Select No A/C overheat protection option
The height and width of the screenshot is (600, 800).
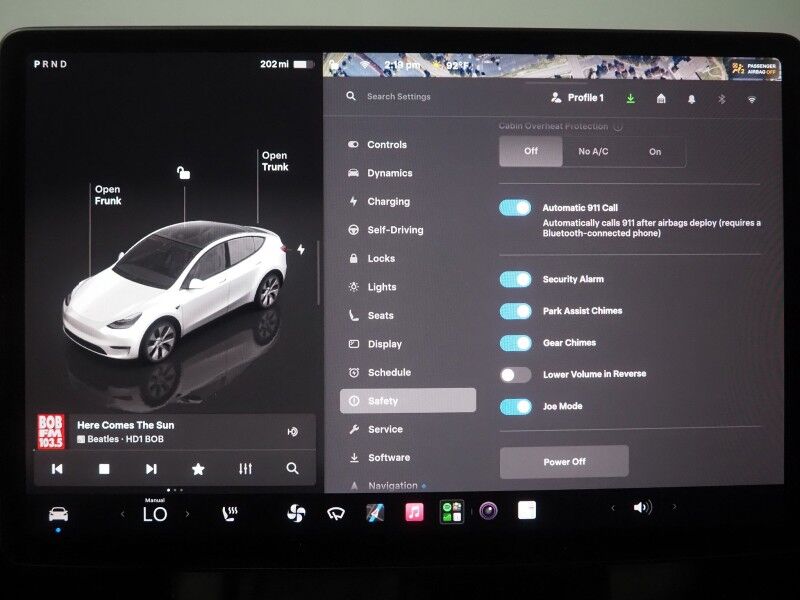click(593, 152)
